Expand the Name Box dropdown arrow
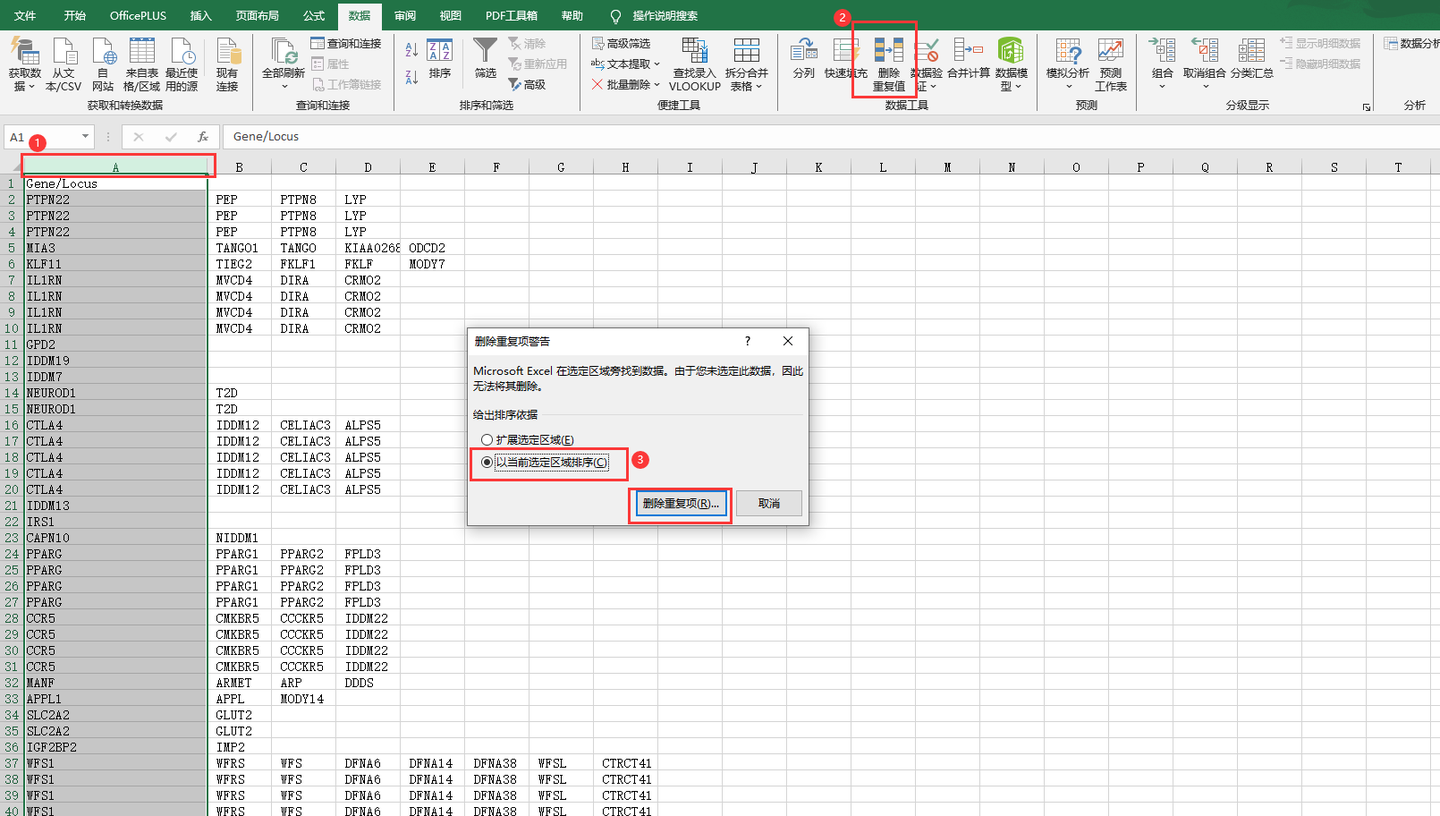 [85, 137]
